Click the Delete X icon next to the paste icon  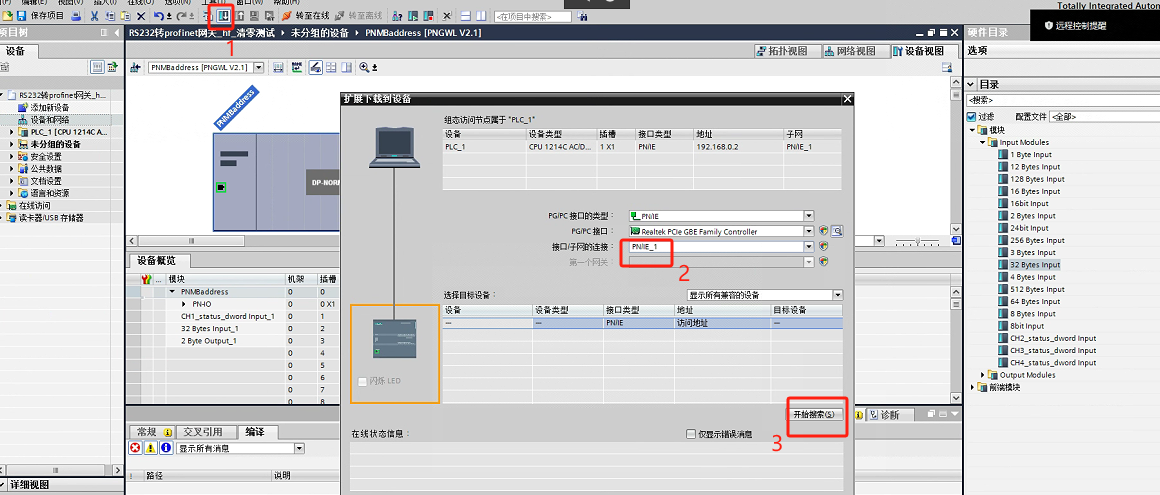click(141, 15)
